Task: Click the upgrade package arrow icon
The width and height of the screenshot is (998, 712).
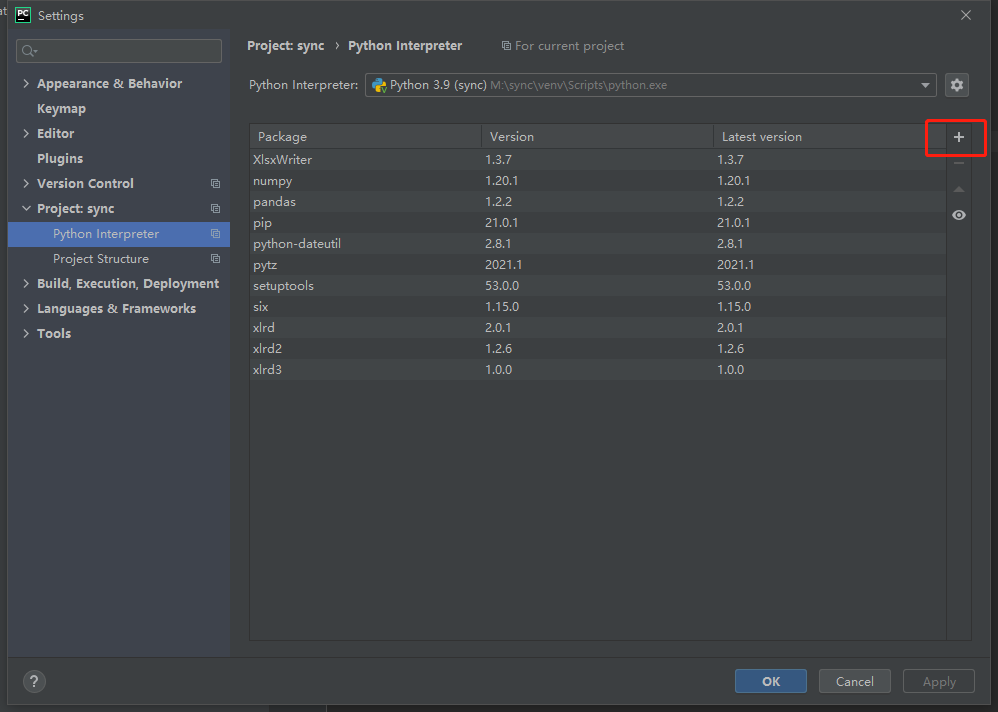Action: click(x=959, y=189)
